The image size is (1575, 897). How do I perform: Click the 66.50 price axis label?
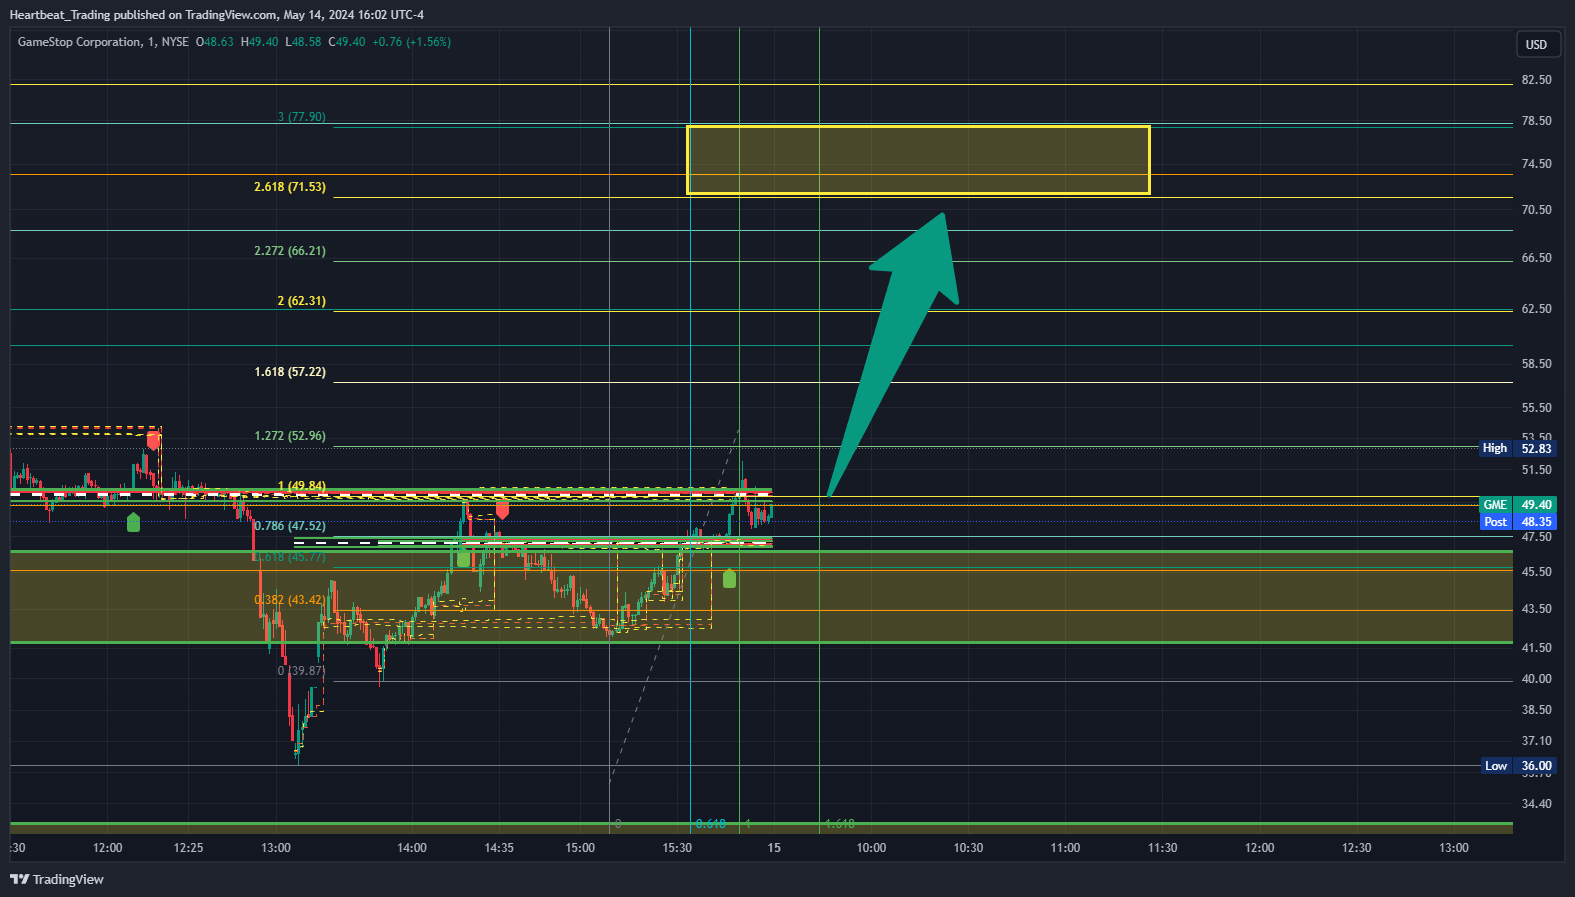point(1536,258)
